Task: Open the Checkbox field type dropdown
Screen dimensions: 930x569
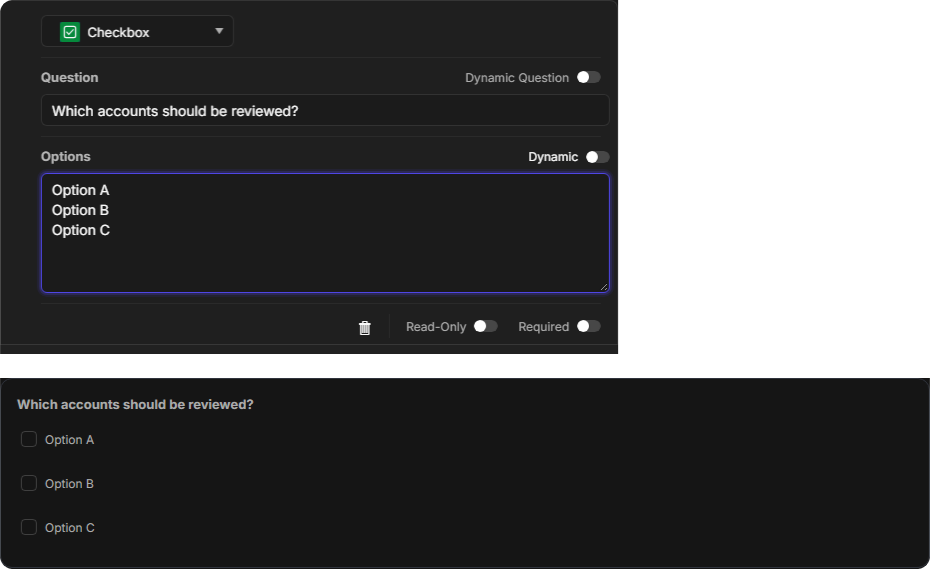Action: tap(137, 31)
